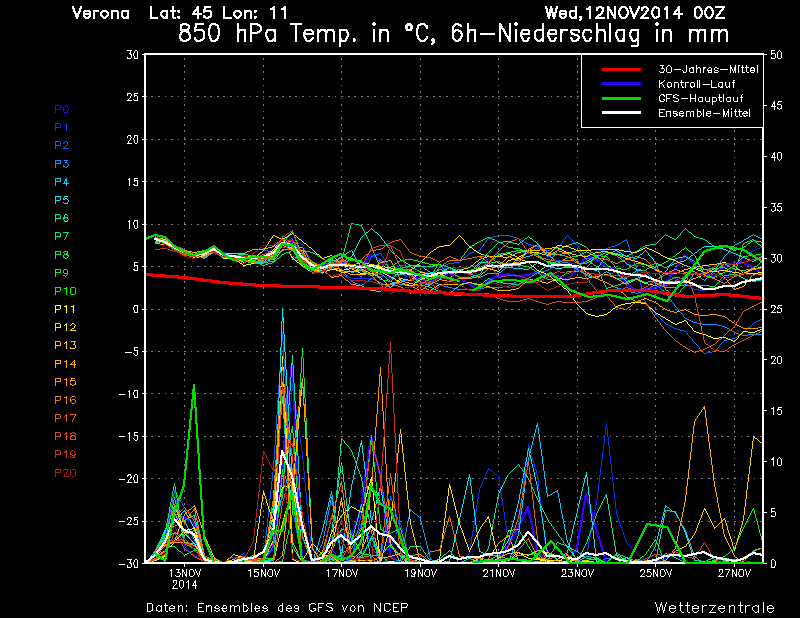The image size is (800, 618).
Task: Click the 25NOV x-axis date label
Action: [x=656, y=573]
